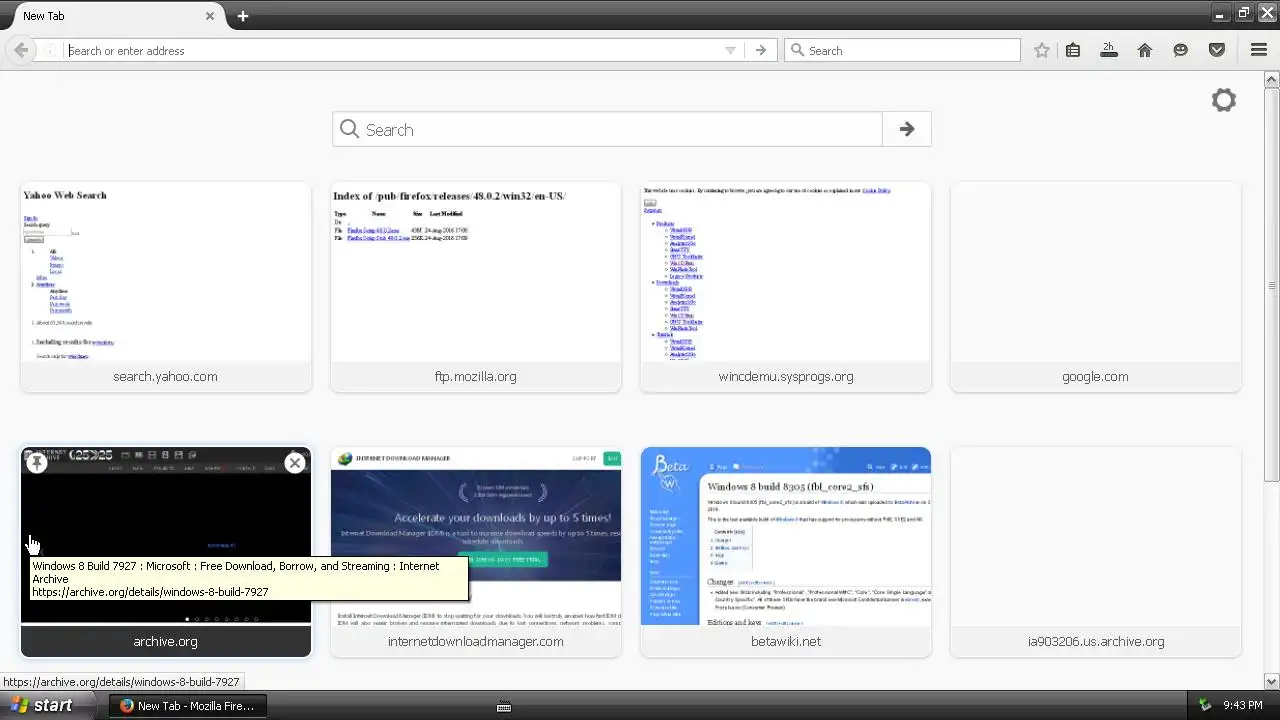Screen dimensions: 1280x720
Task: Click the page site identity info icon
Action: [x=49, y=50]
